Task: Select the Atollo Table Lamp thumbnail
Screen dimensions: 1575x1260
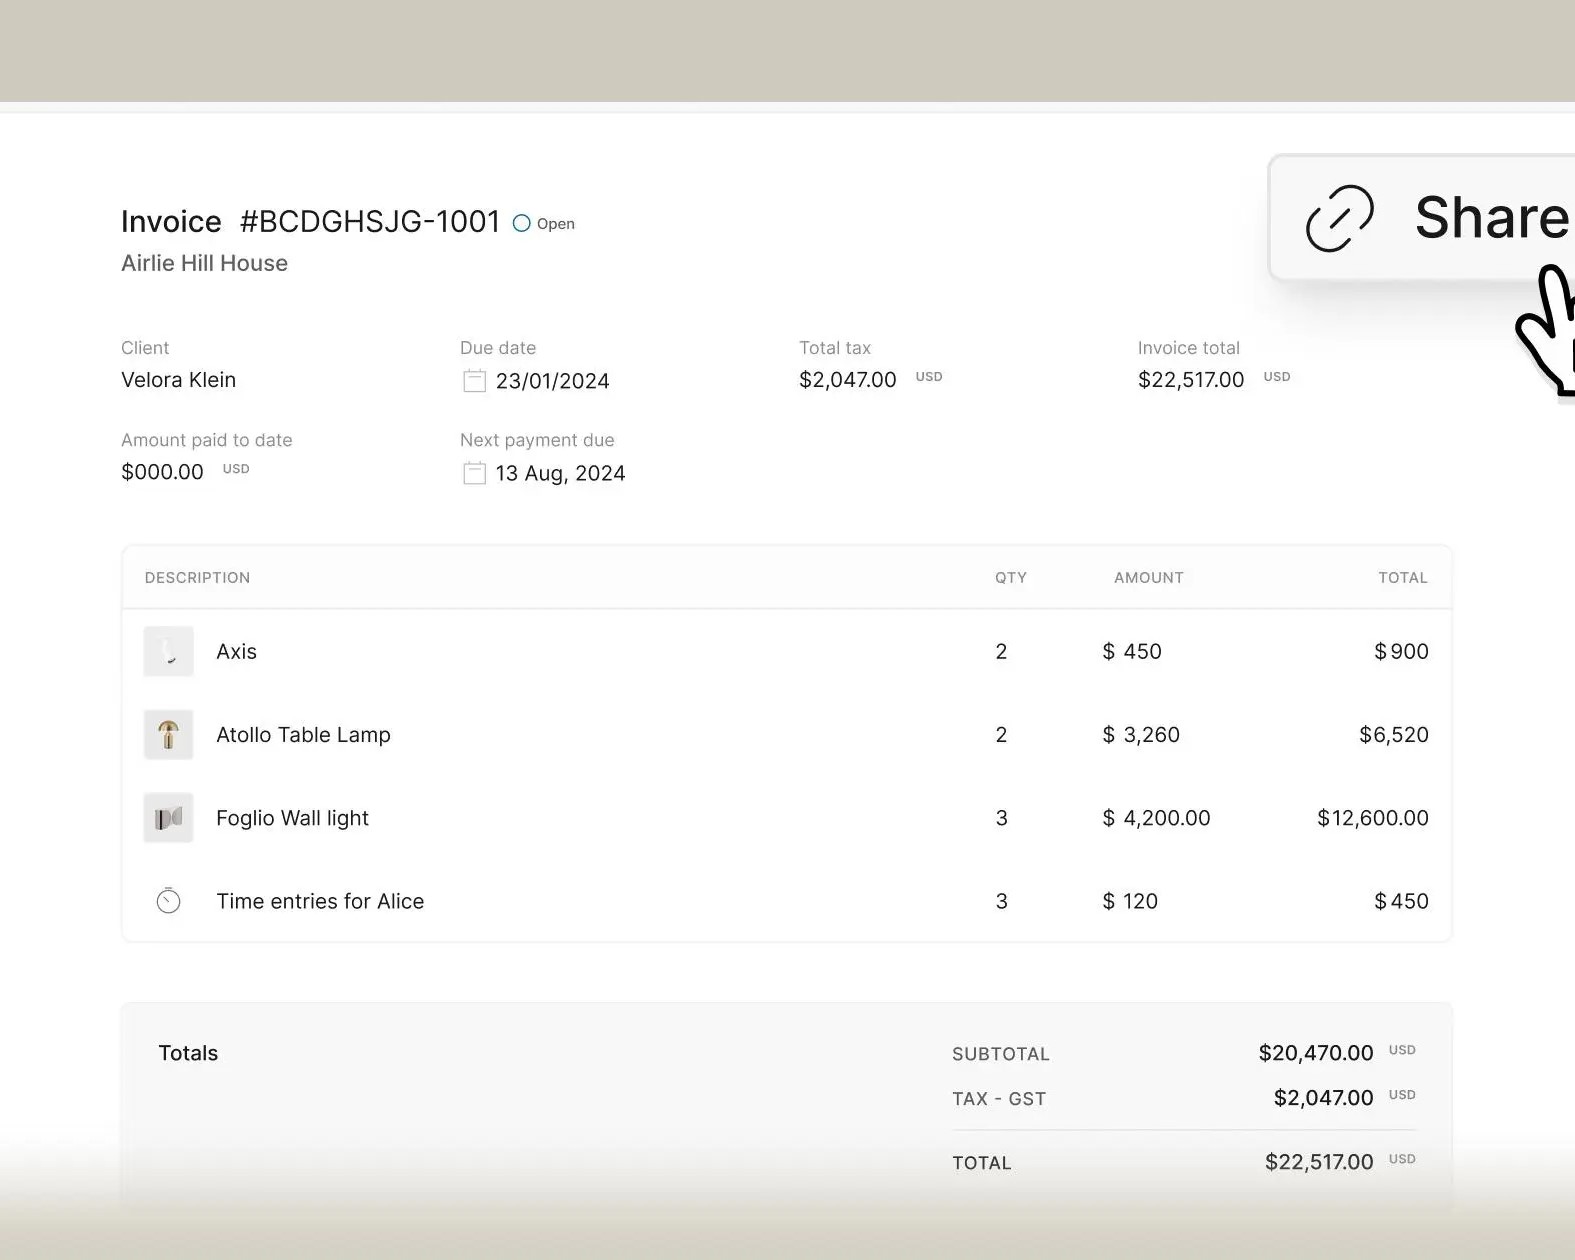Action: coord(168,735)
